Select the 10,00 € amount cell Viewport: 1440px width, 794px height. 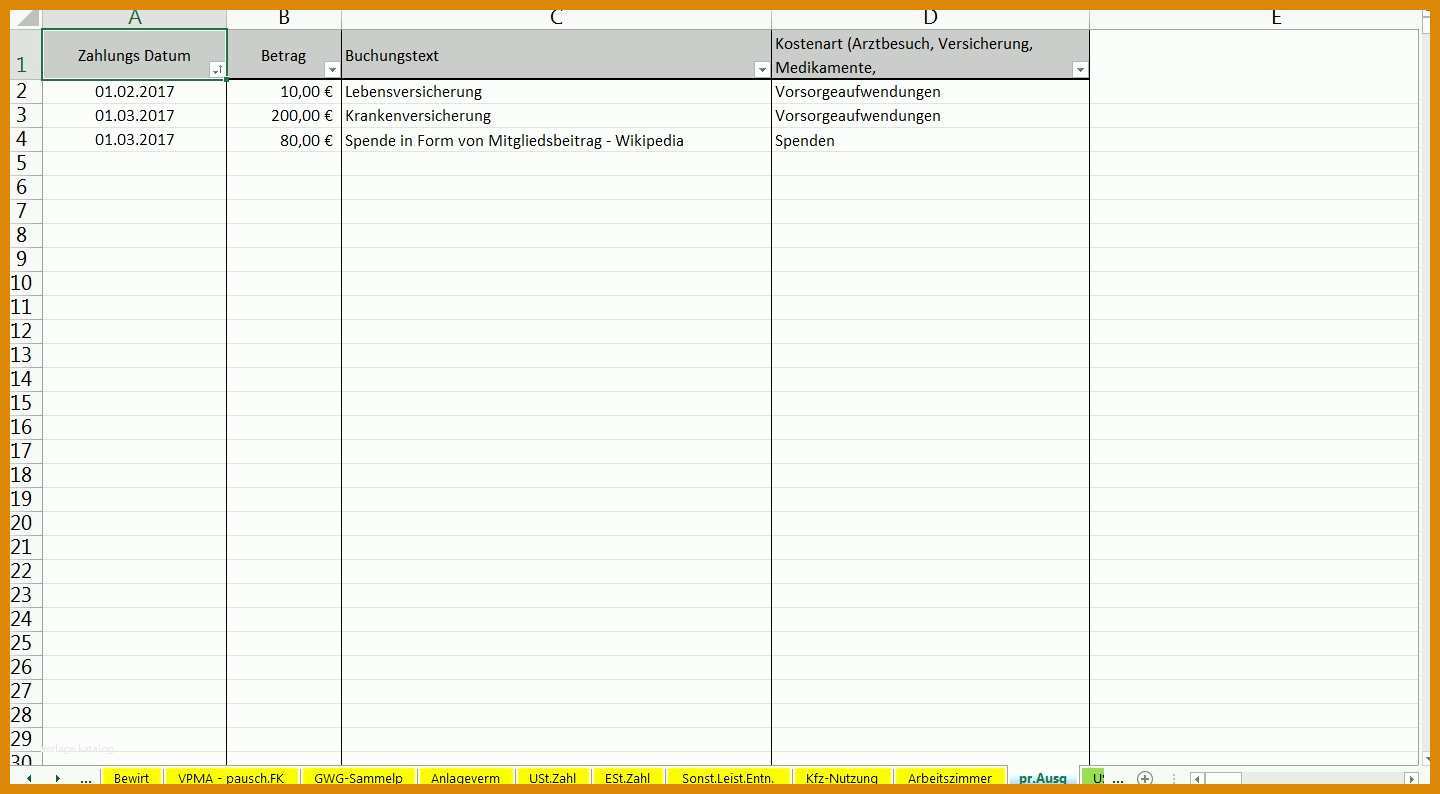pyautogui.click(x=284, y=92)
